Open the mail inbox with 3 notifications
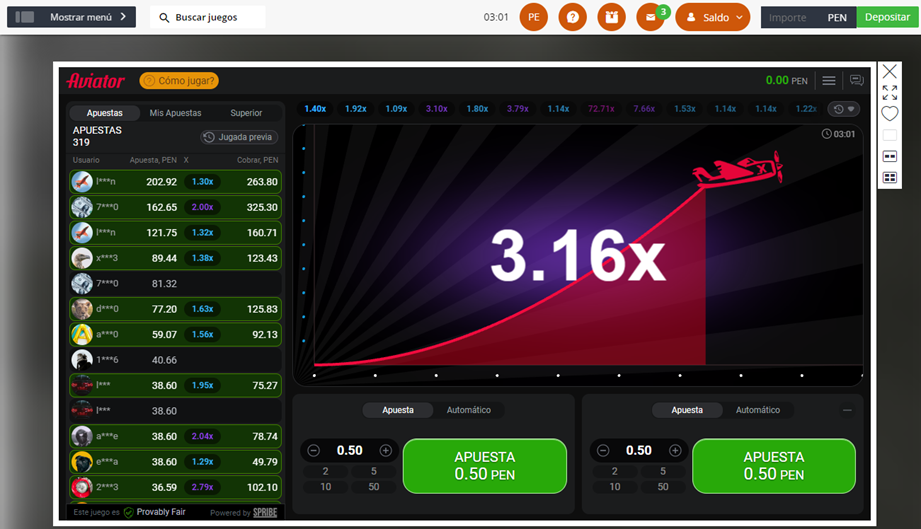Screen dimensions: 921x529 650,17
